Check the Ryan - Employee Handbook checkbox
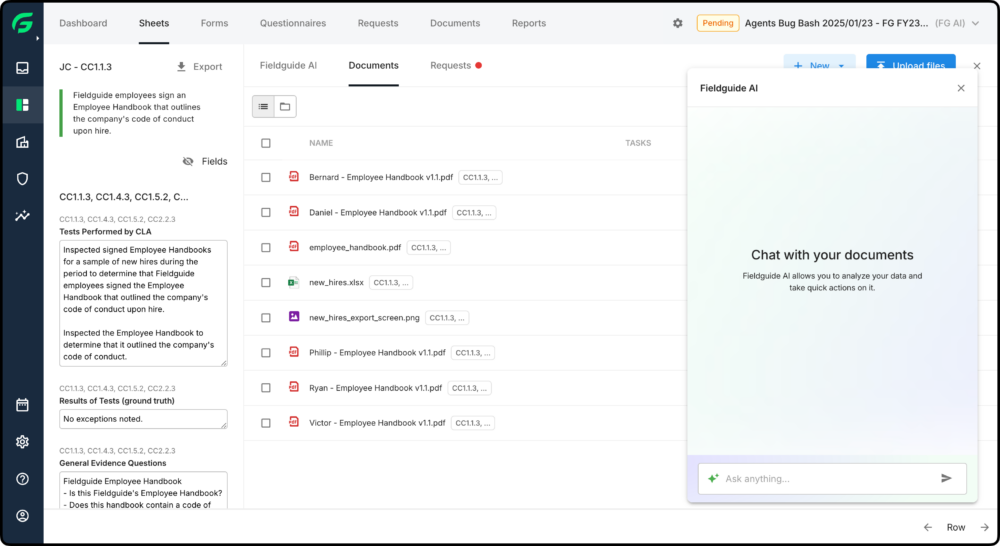The height and width of the screenshot is (546, 1000). coord(266,388)
